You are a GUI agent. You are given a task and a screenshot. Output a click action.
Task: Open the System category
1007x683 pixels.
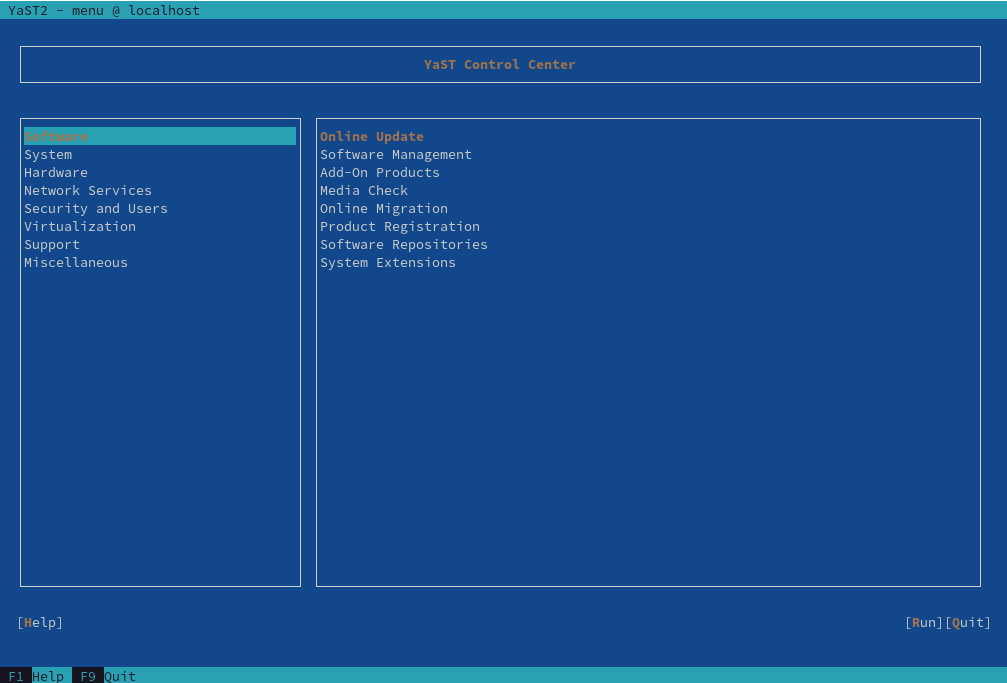48,154
